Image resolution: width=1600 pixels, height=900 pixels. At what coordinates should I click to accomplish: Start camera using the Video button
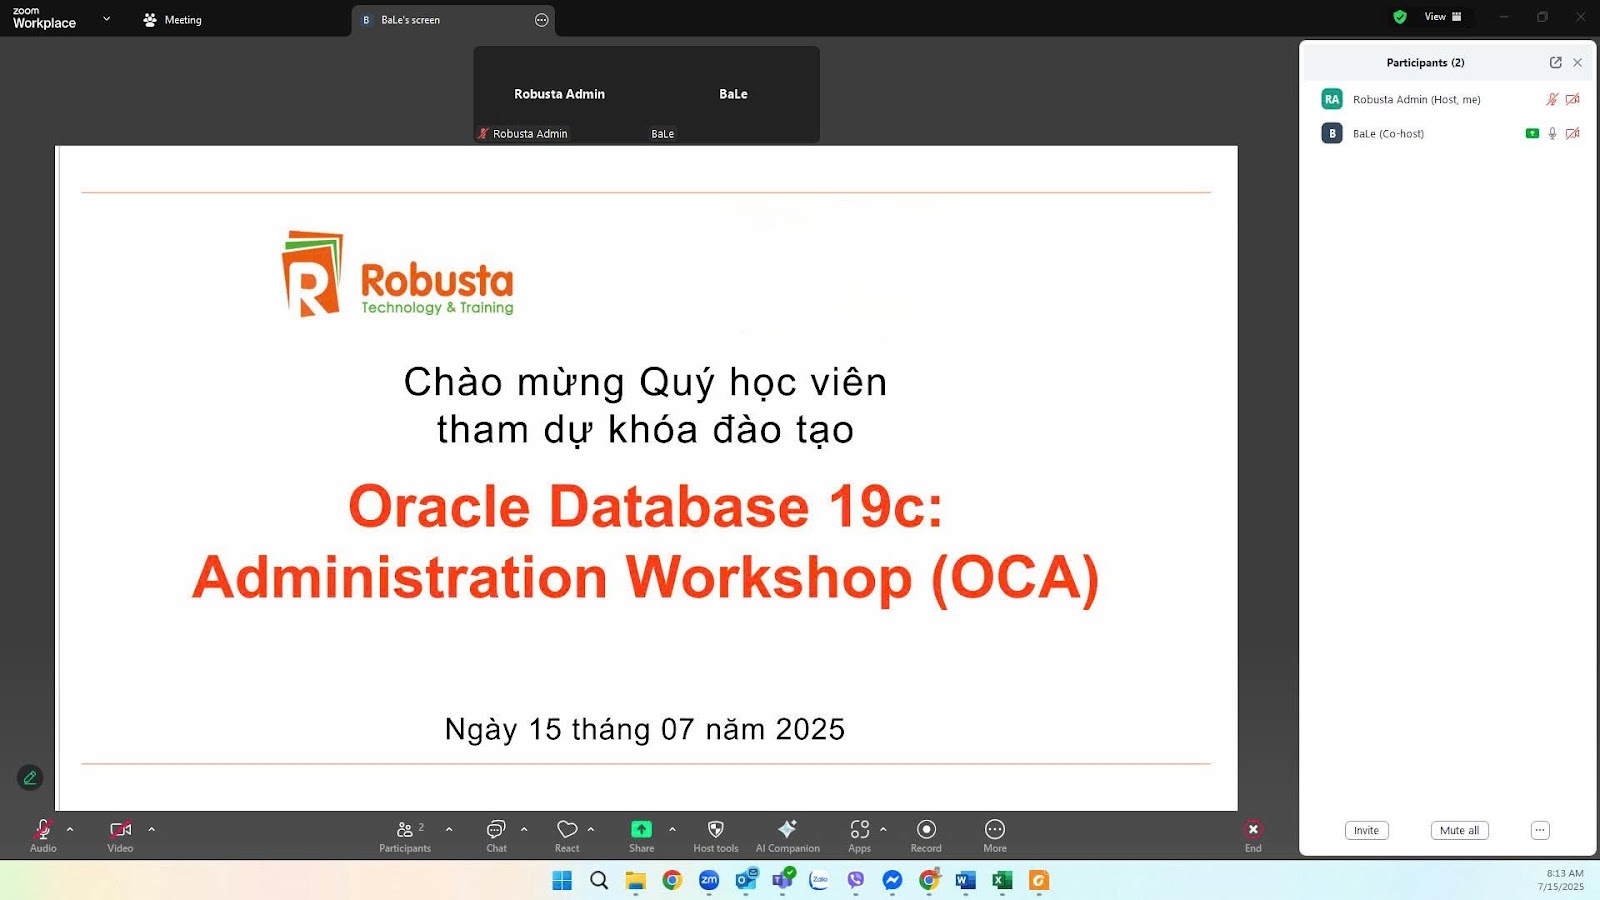[120, 835]
